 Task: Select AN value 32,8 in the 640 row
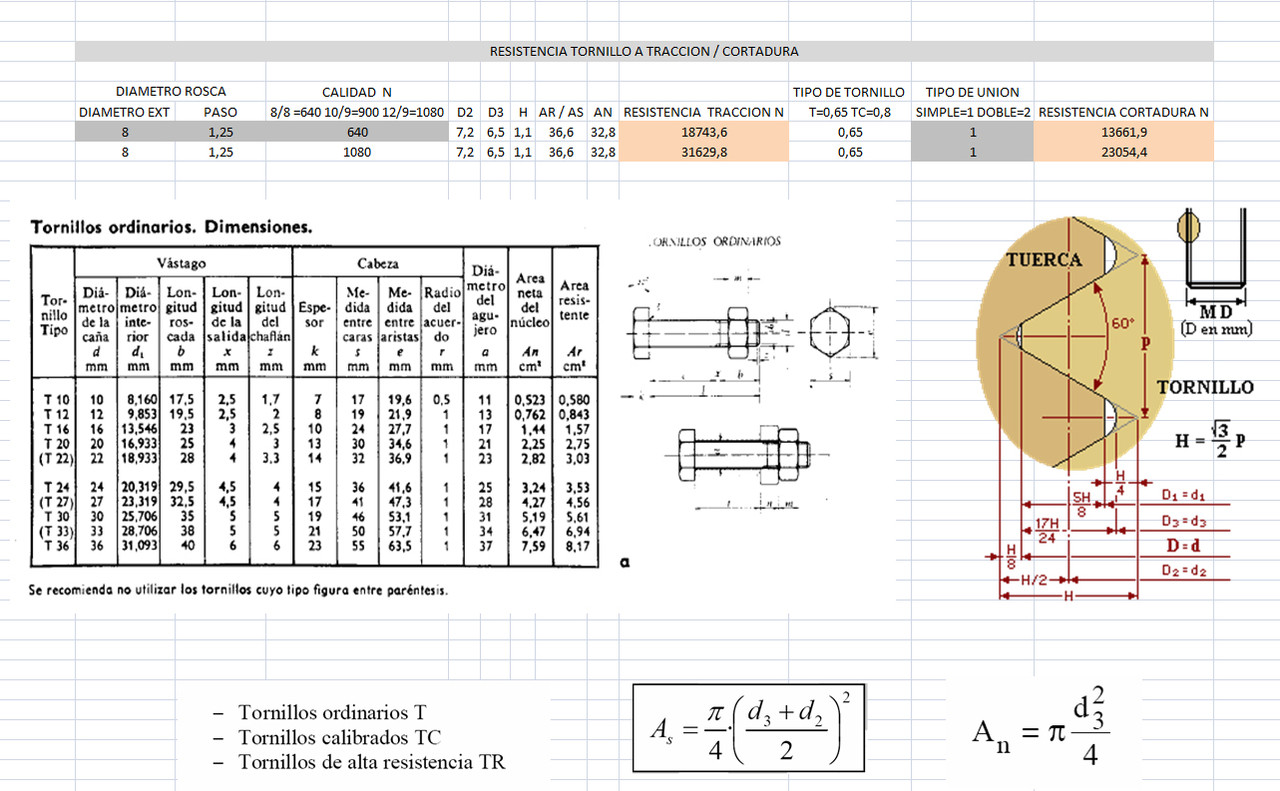click(602, 132)
